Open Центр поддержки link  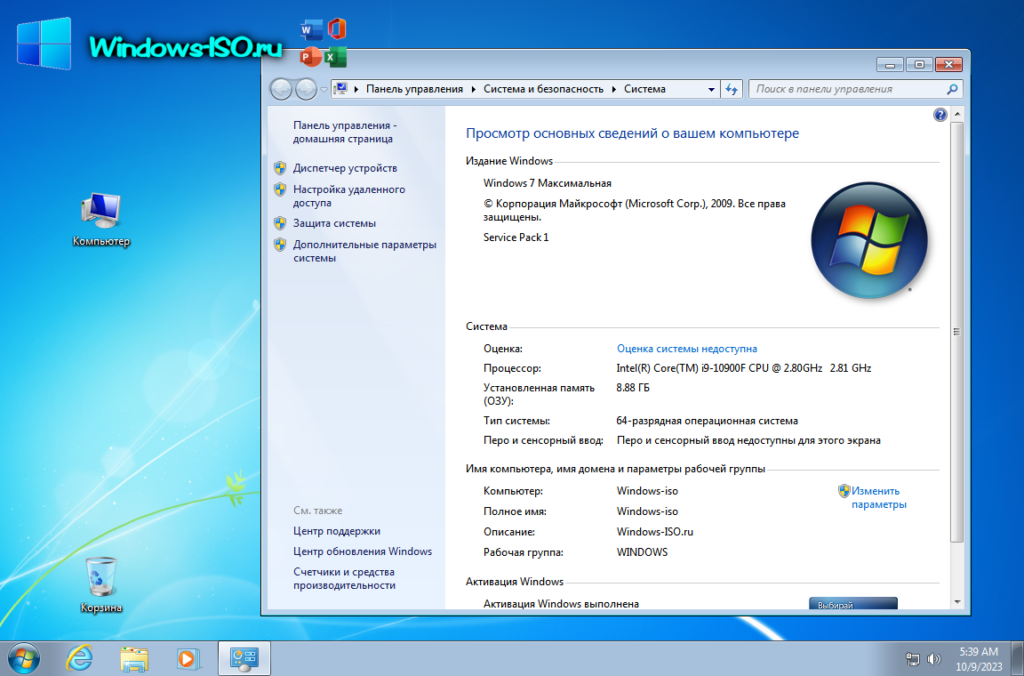pyautogui.click(x=336, y=531)
